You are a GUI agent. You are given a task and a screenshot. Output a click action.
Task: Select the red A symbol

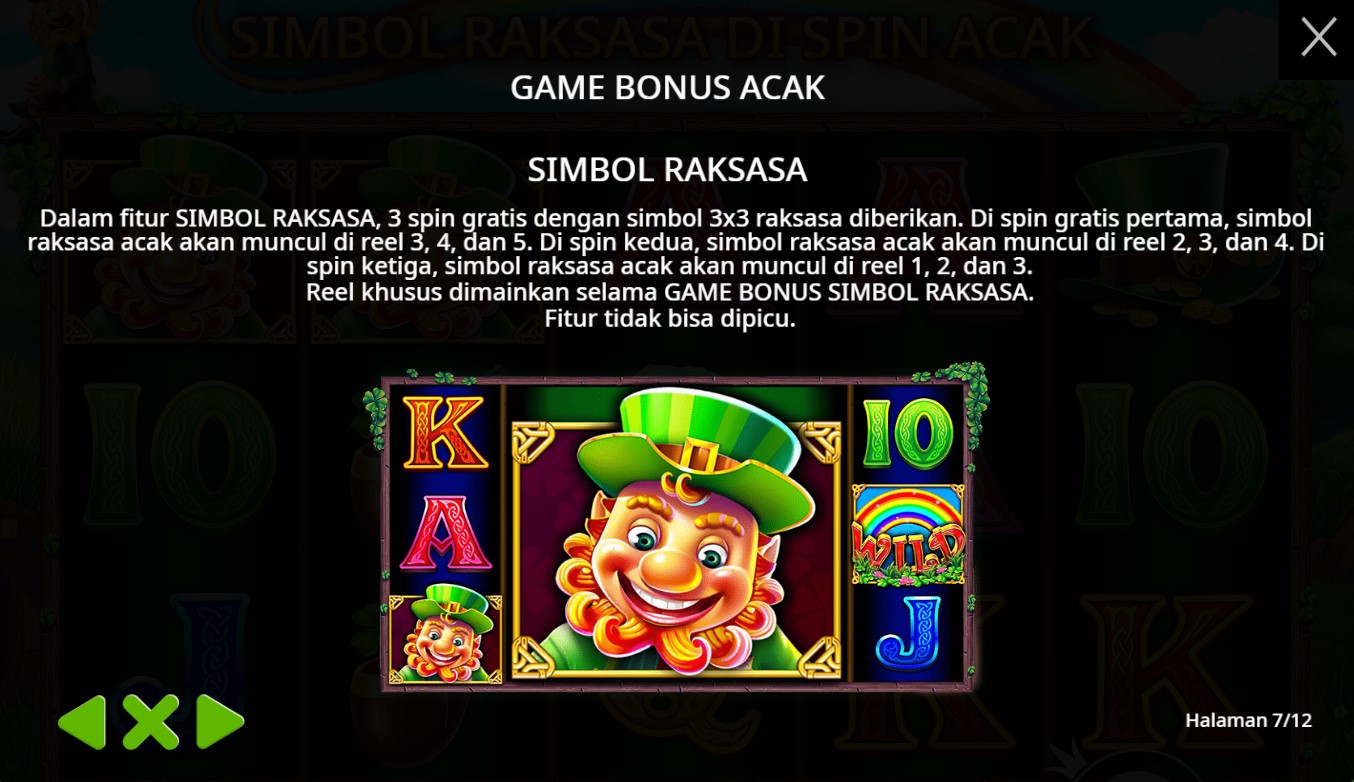[x=446, y=533]
